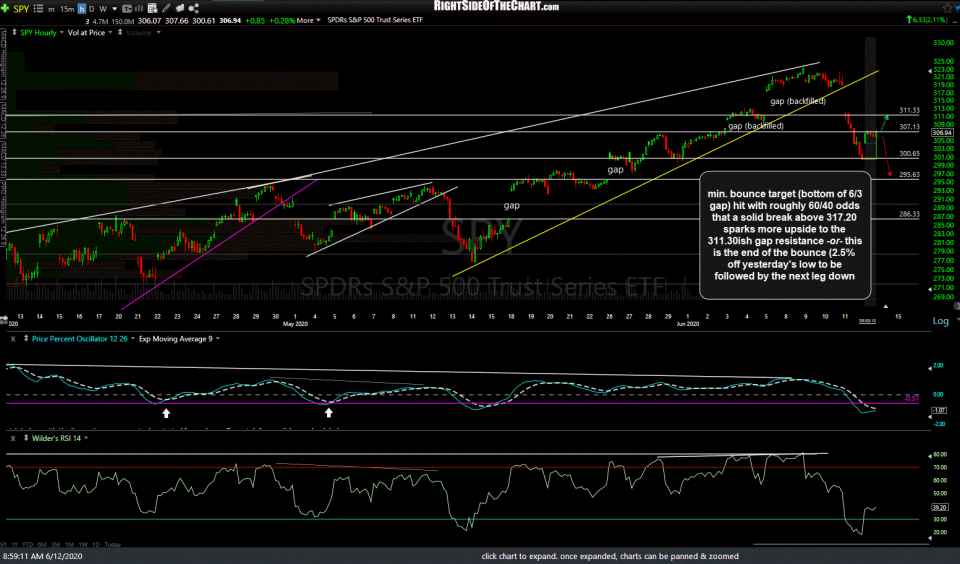Open the watchlist lines icon beside SPY

pos(39,9)
